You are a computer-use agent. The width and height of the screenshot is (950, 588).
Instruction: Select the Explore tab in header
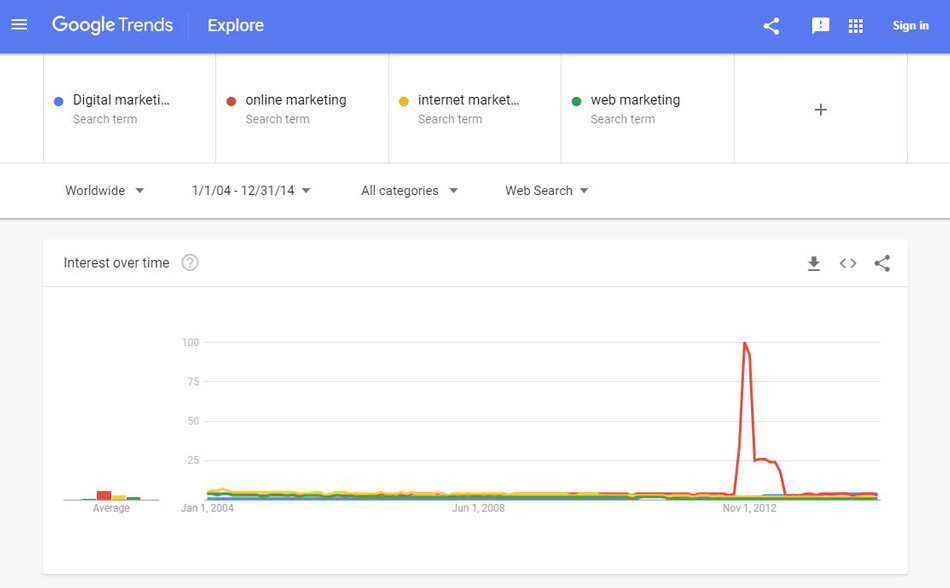click(x=236, y=25)
